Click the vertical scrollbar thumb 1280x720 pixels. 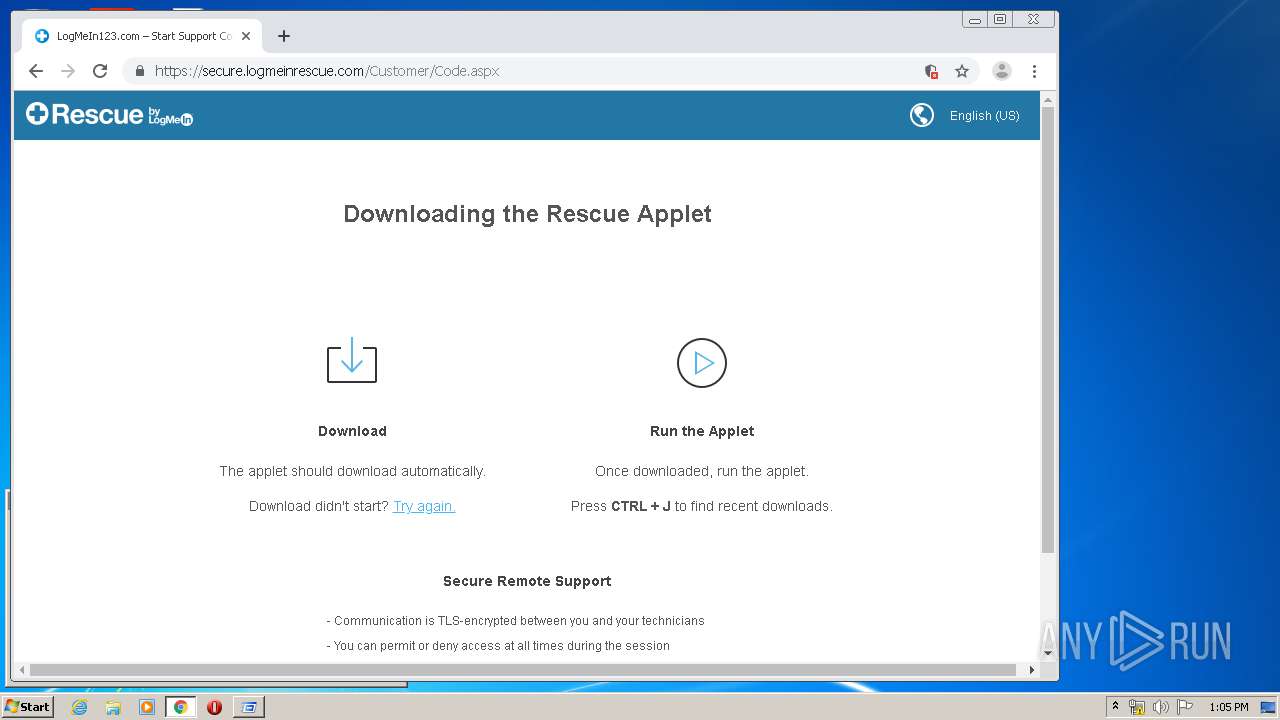click(x=1048, y=330)
